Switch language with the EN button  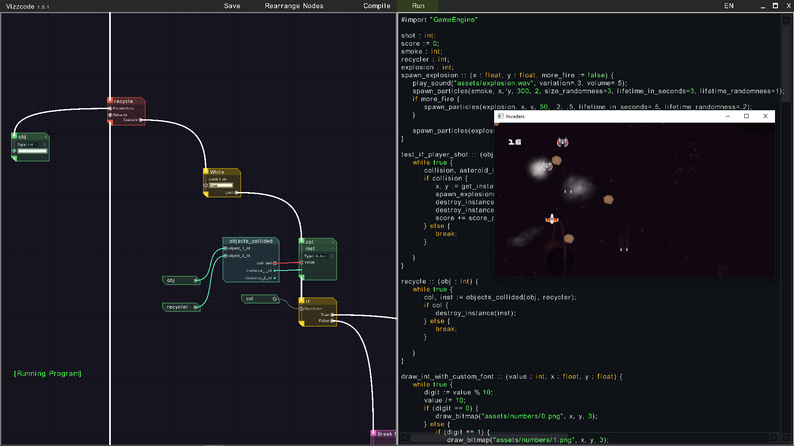(729, 6)
